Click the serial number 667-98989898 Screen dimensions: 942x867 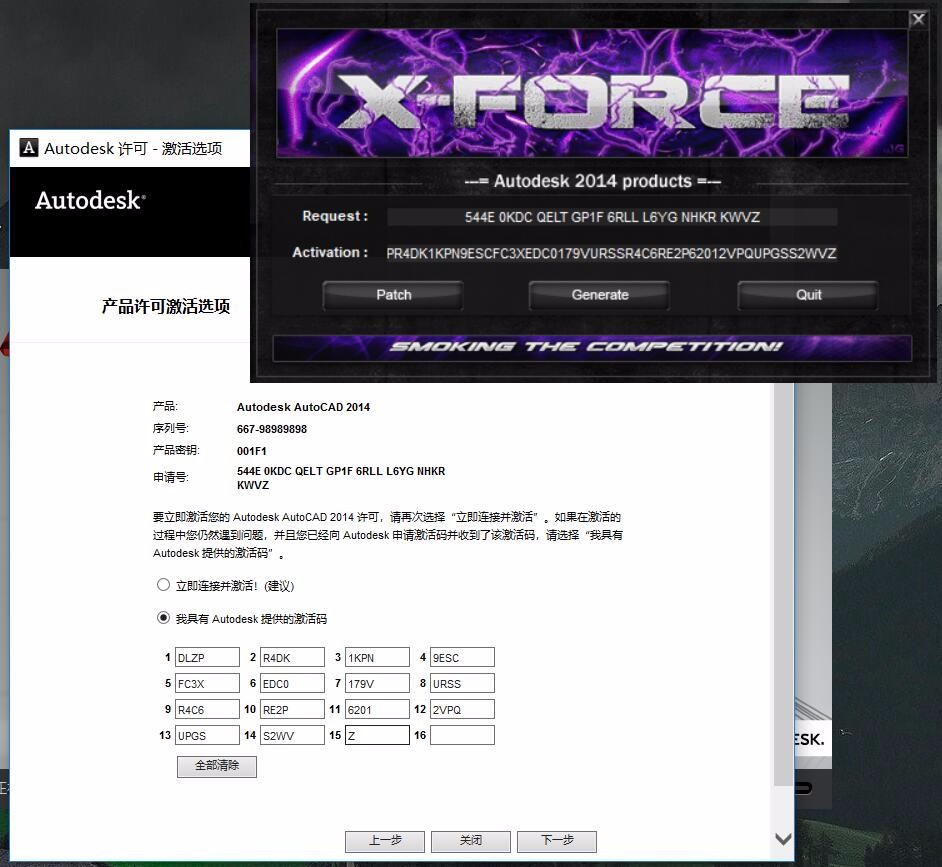coord(272,429)
